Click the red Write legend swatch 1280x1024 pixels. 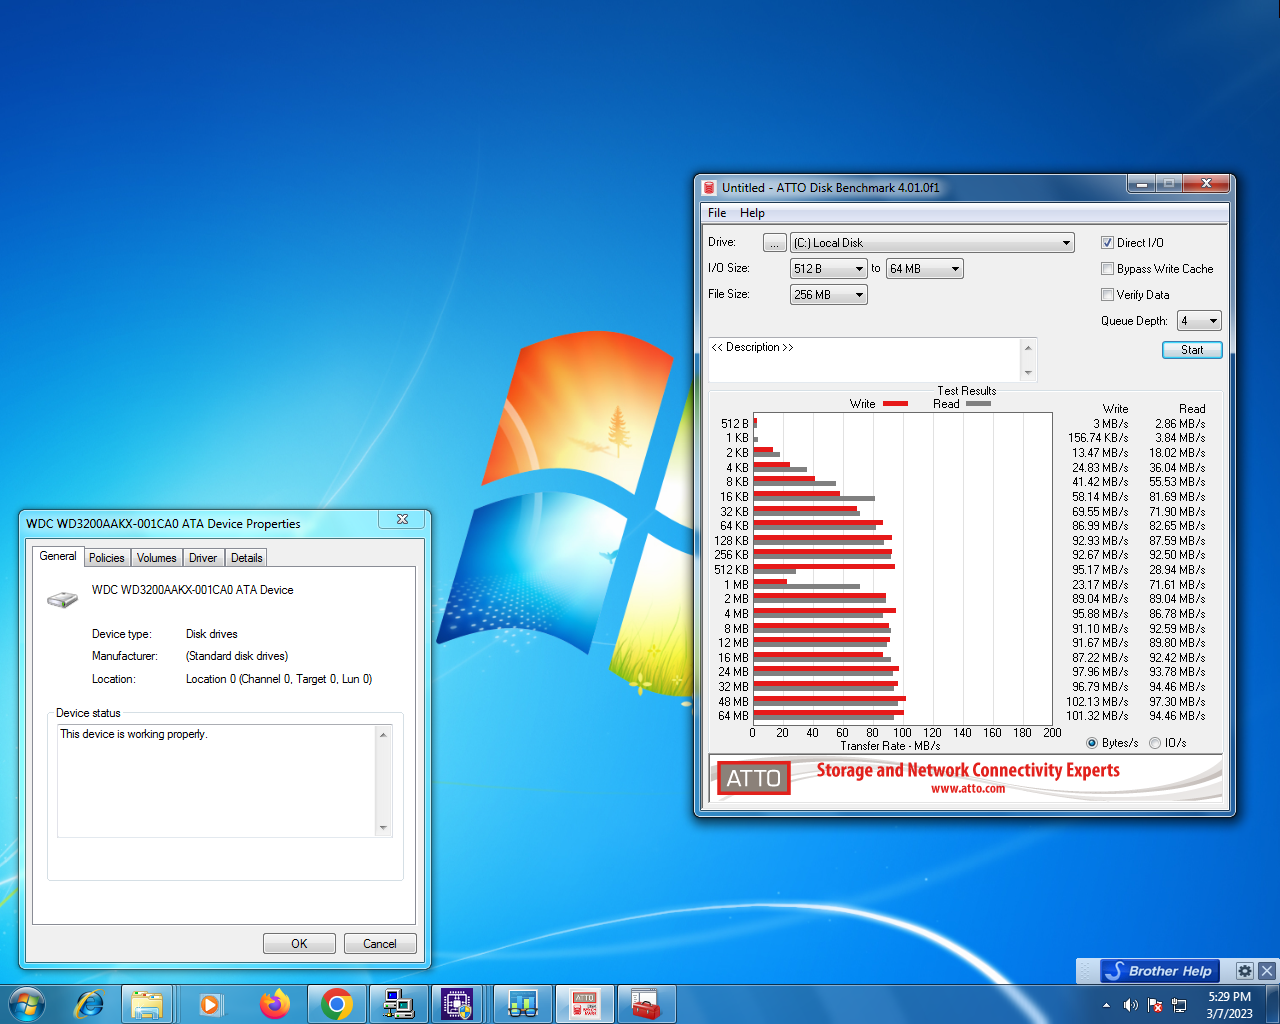coord(895,404)
